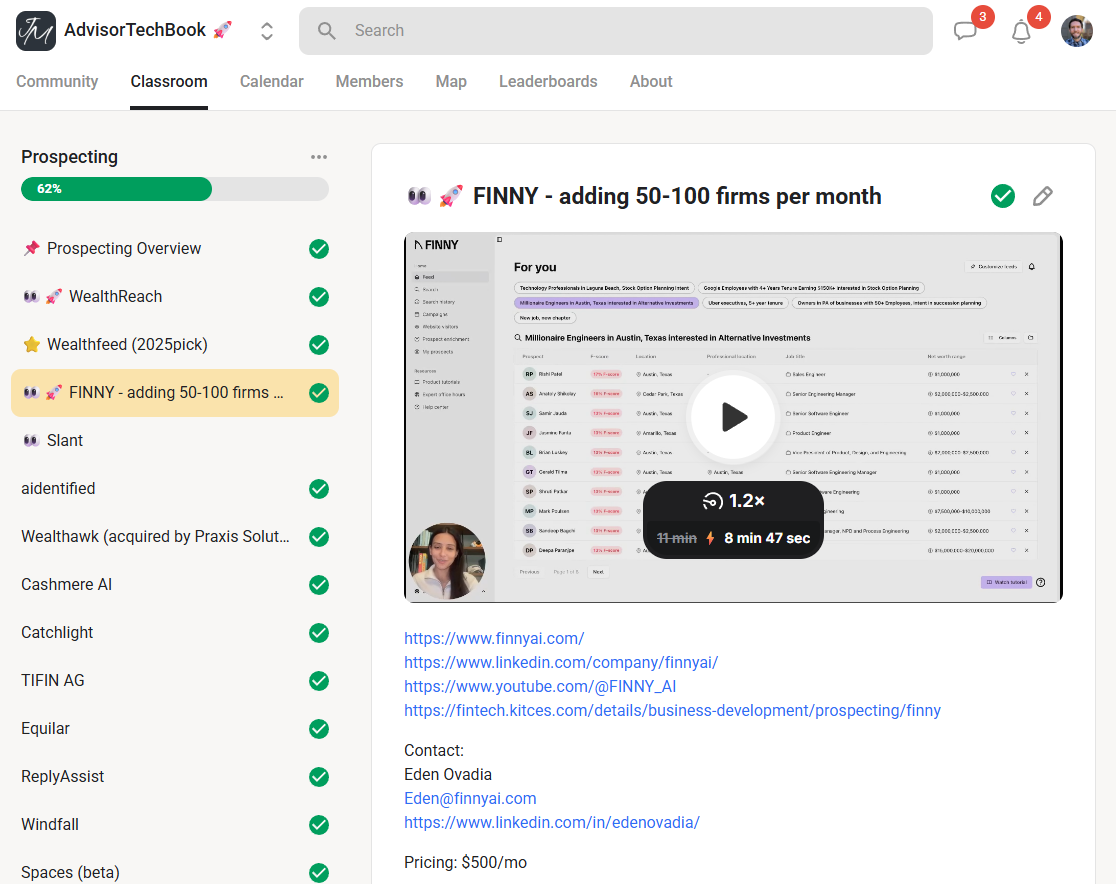Viewport: 1116px width, 884px height.
Task: Toggle completion check for Equilar
Action: [x=319, y=729]
